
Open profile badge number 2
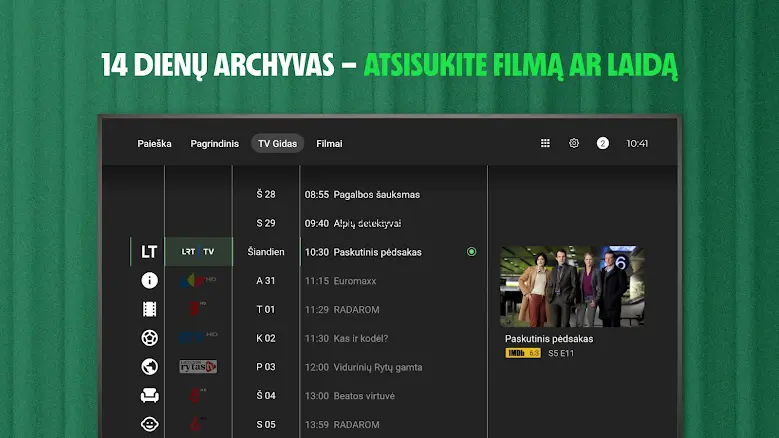603,144
